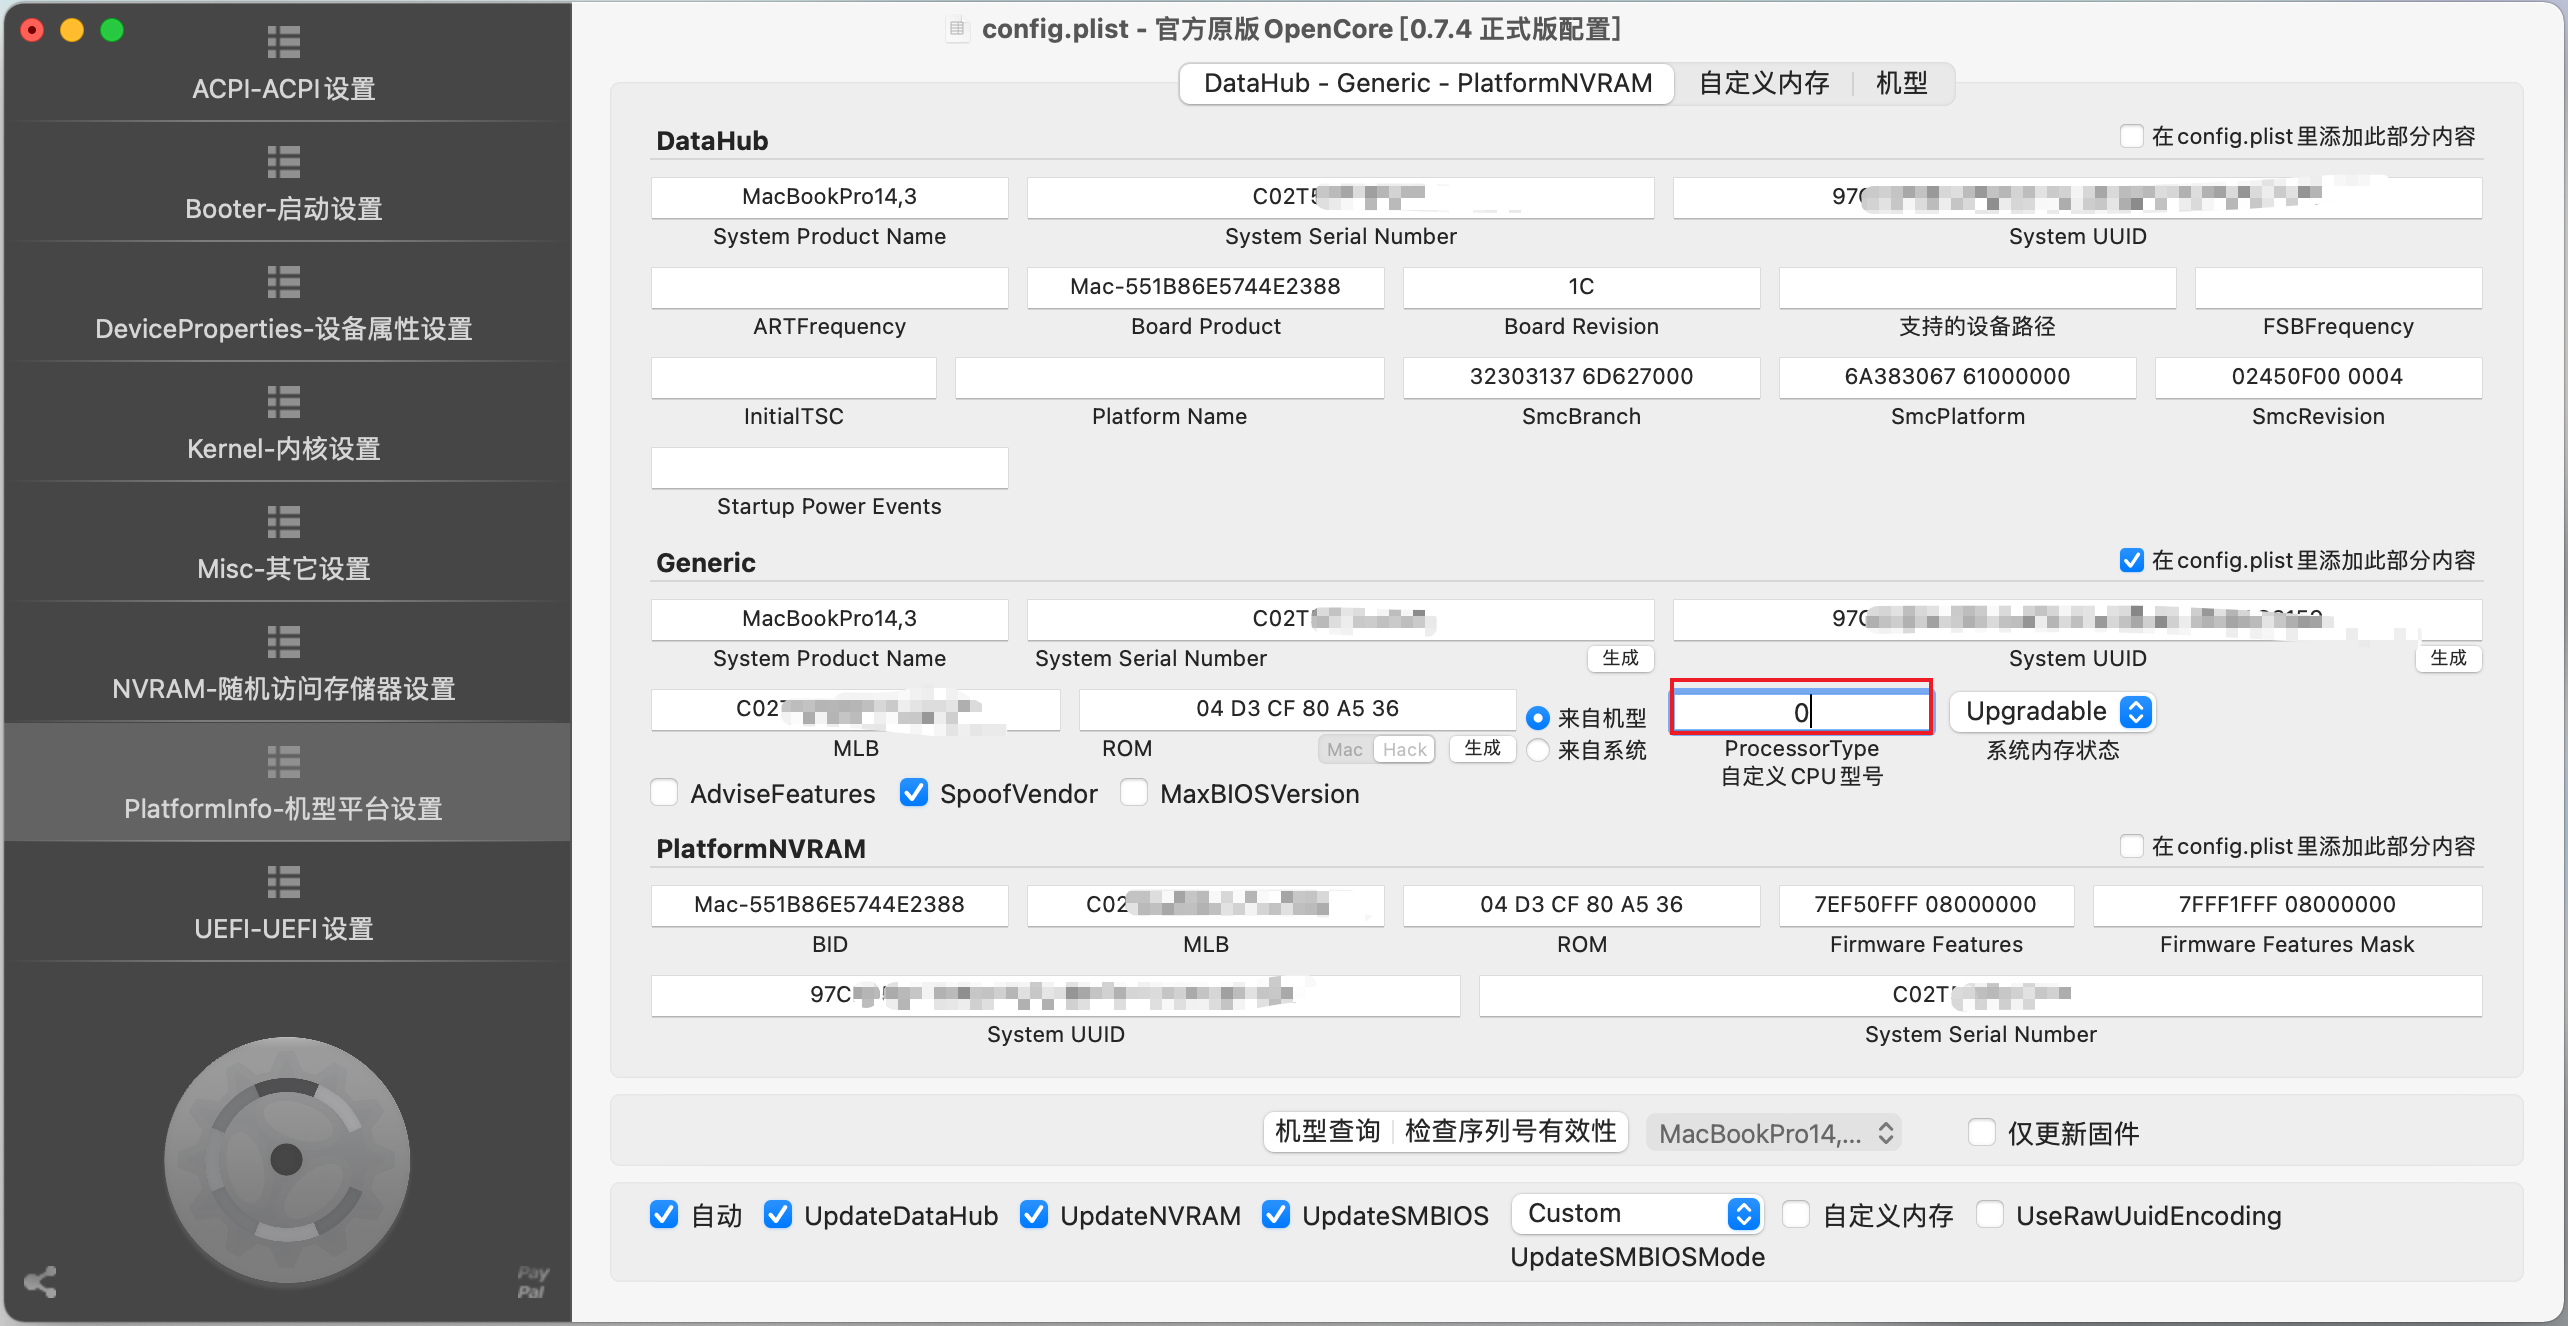Enable the UseRawUuidEncoding checkbox

coord(1990,1215)
